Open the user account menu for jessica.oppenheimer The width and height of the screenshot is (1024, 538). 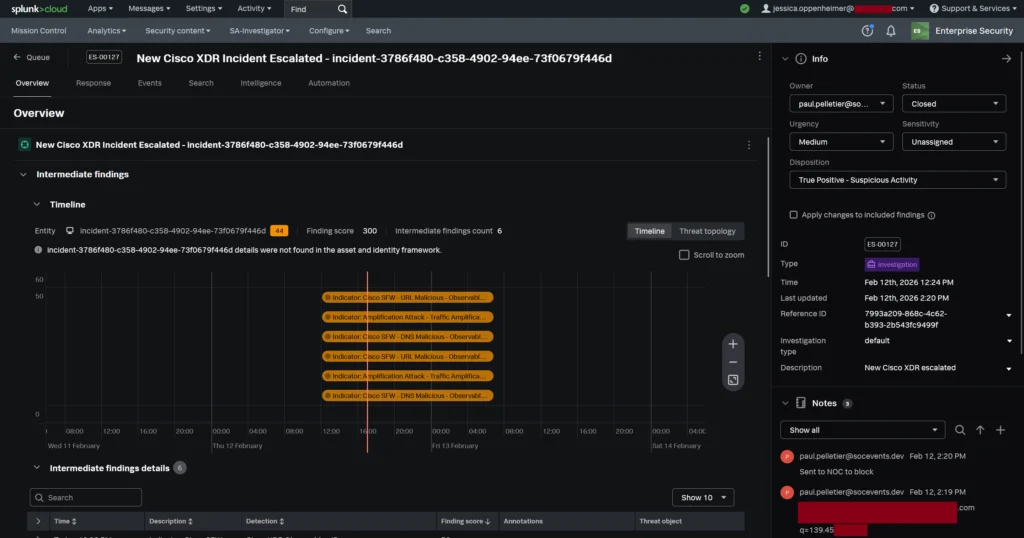point(838,8)
